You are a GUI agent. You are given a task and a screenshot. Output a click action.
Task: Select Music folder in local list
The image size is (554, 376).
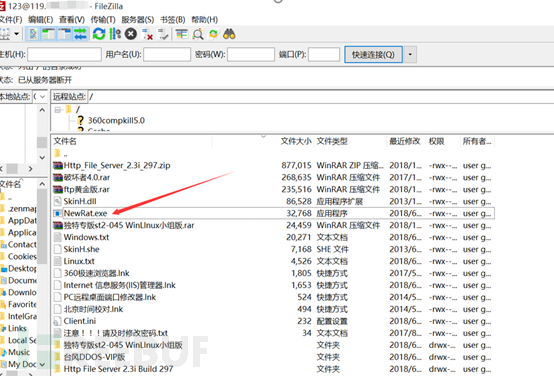click(x=19, y=352)
